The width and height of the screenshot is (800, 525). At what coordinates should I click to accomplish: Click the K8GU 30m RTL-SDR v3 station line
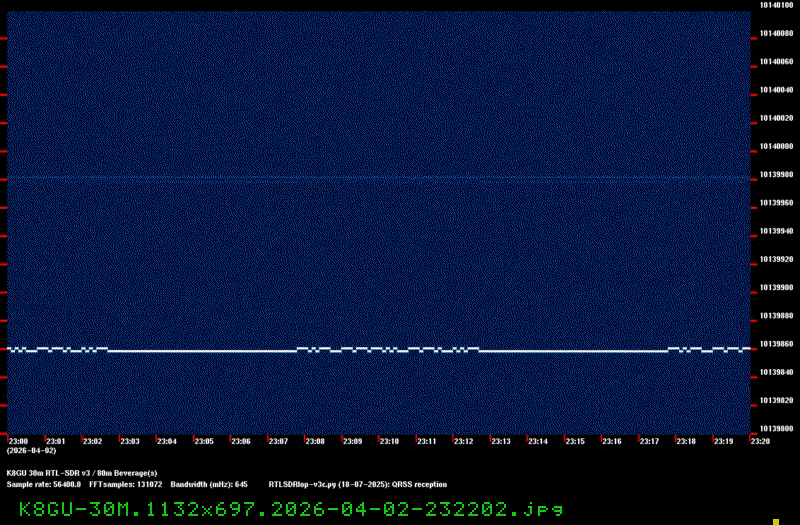(82, 473)
